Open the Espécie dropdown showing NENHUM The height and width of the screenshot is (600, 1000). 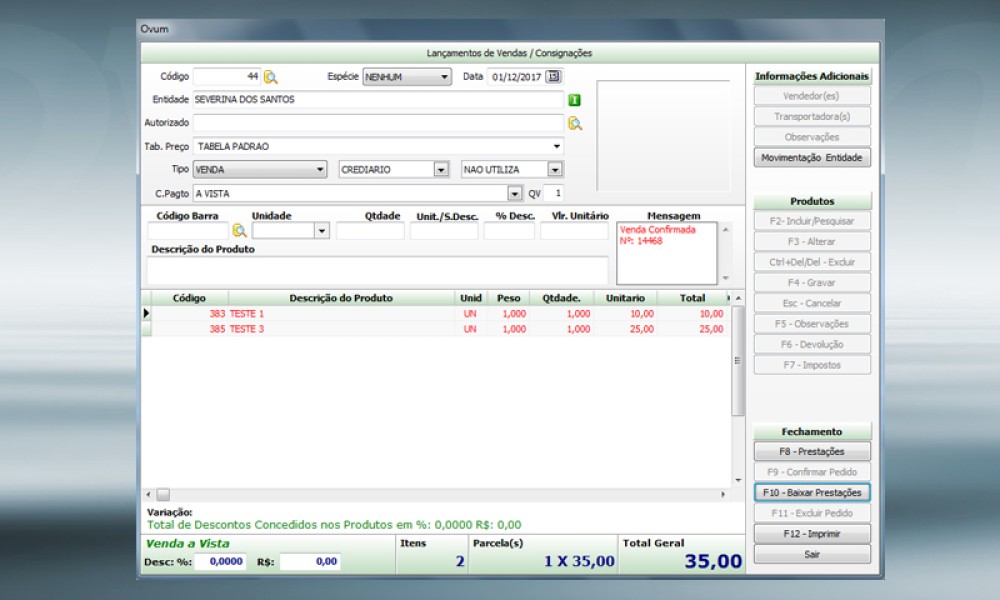(x=445, y=77)
